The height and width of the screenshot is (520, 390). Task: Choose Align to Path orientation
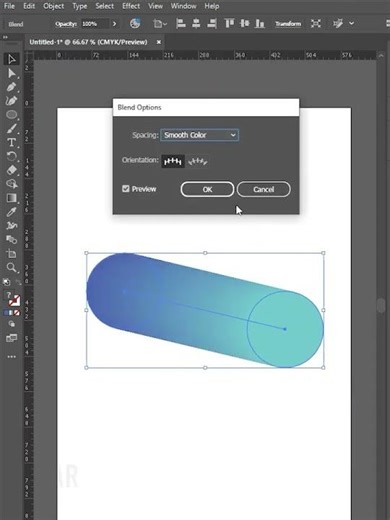point(198,161)
